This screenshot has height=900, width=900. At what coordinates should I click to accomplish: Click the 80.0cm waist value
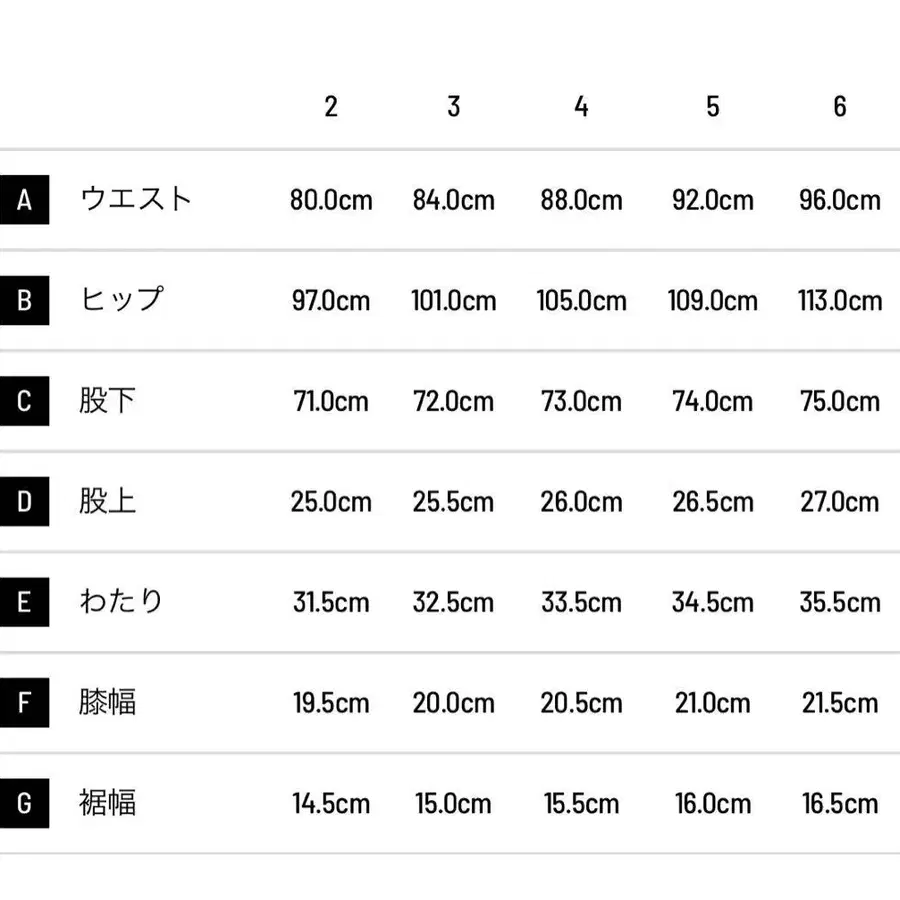(331, 200)
